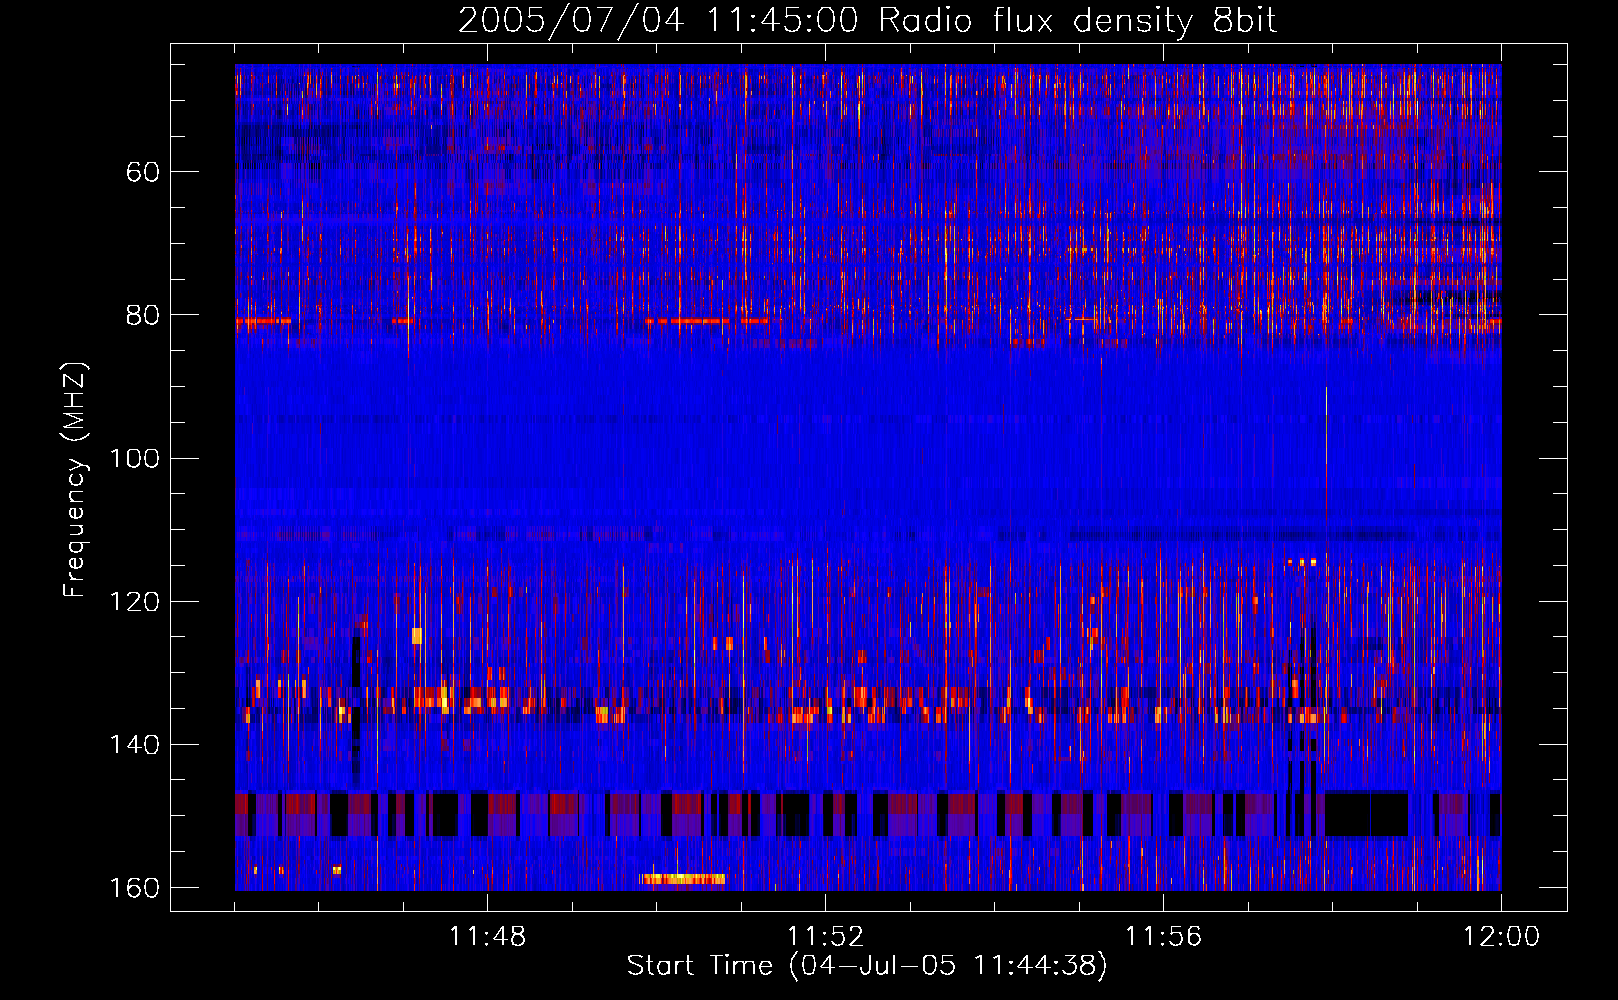Viewport: 1618px width, 1000px height.
Task: Click the 120 frequency tick label
Action: [x=134, y=602]
